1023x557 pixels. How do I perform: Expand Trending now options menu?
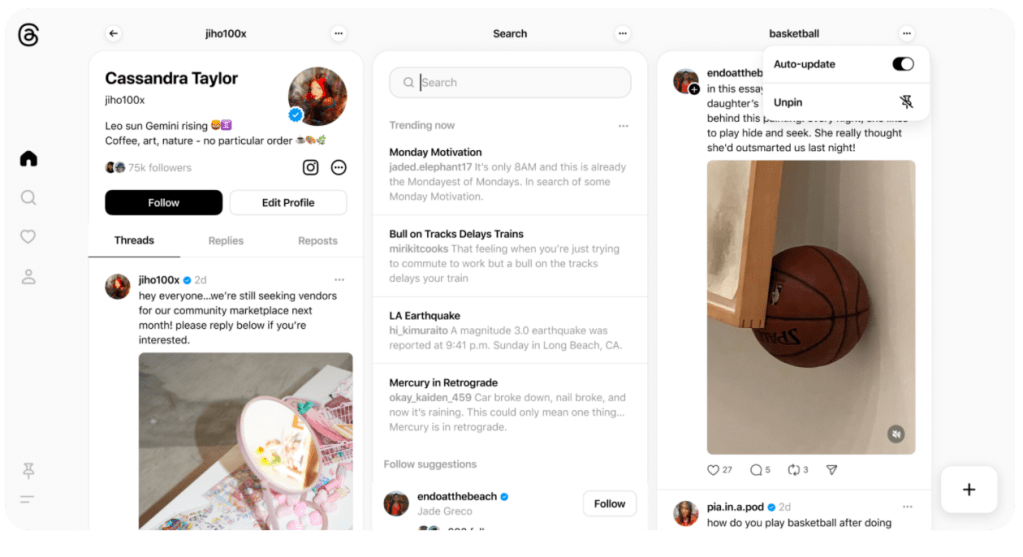[x=623, y=126]
